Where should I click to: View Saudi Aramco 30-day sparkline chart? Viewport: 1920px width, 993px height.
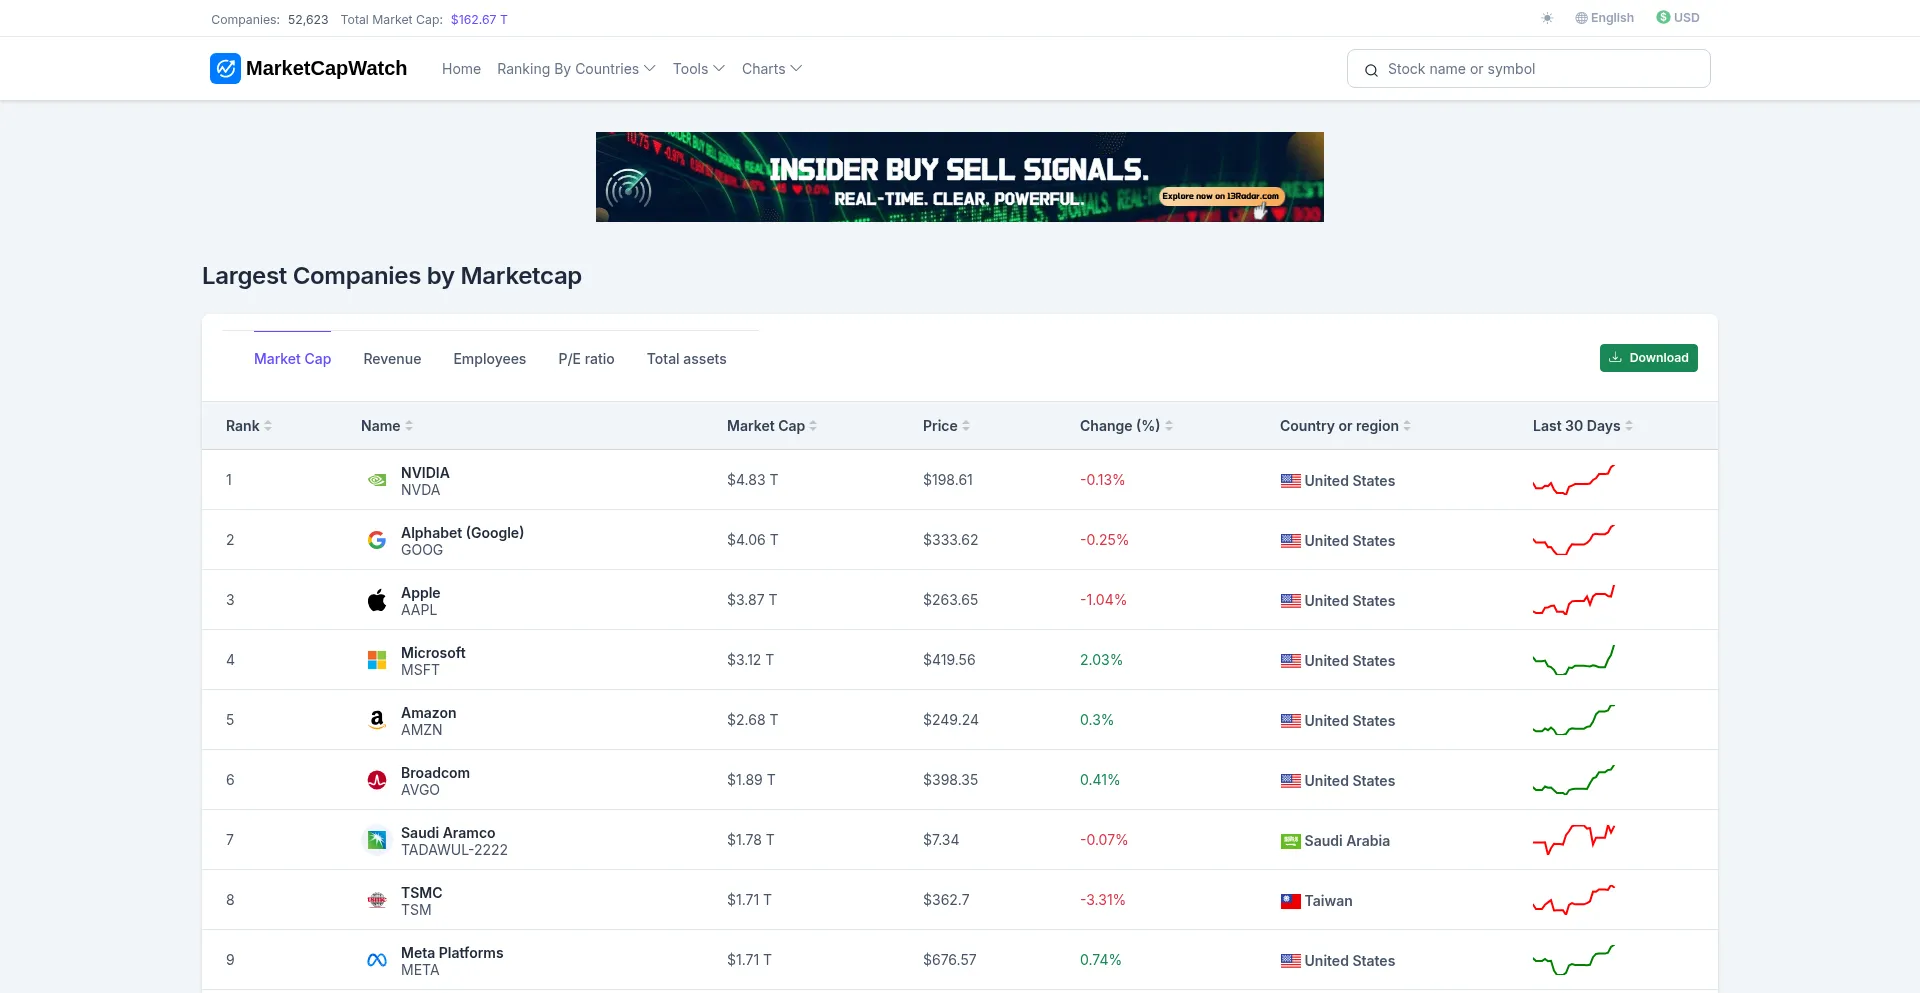point(1574,840)
